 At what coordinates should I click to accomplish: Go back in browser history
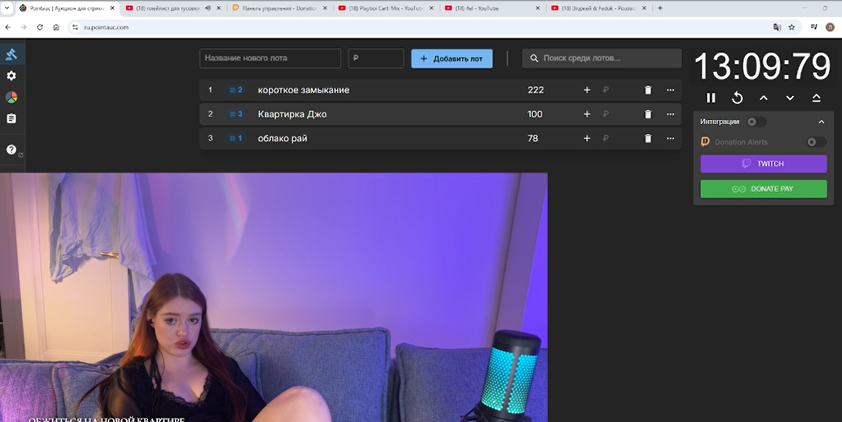[8, 27]
